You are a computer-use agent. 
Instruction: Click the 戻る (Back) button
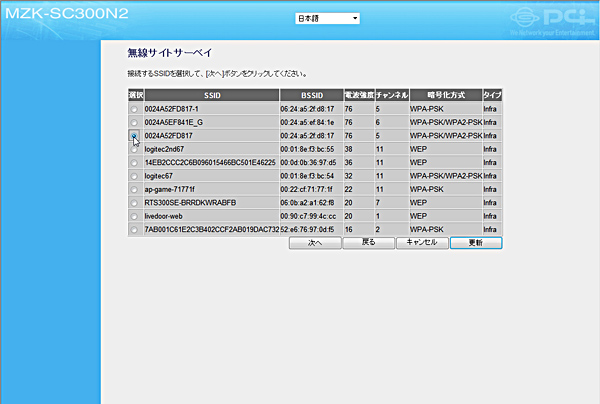368,243
